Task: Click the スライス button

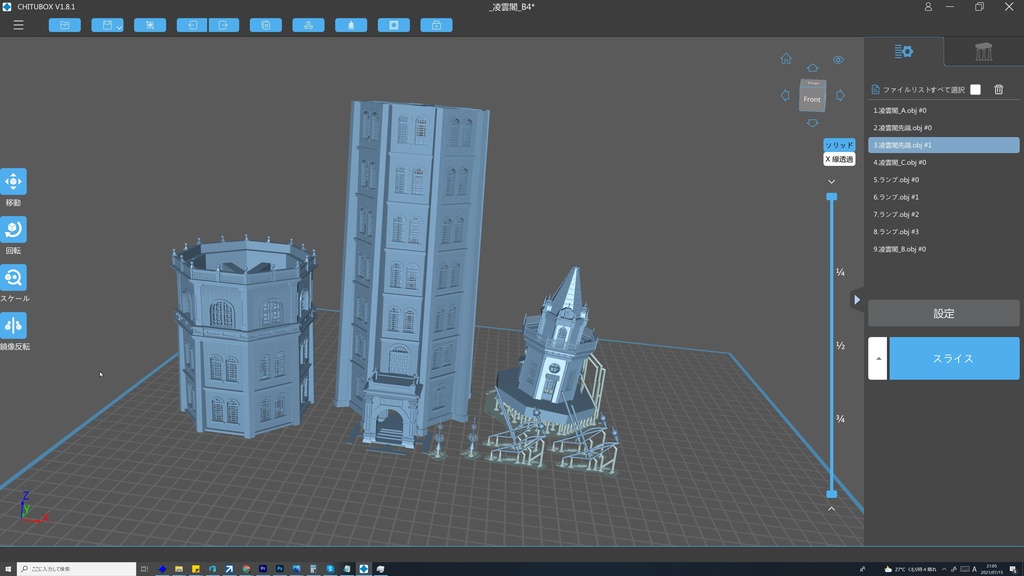Action: click(x=953, y=358)
